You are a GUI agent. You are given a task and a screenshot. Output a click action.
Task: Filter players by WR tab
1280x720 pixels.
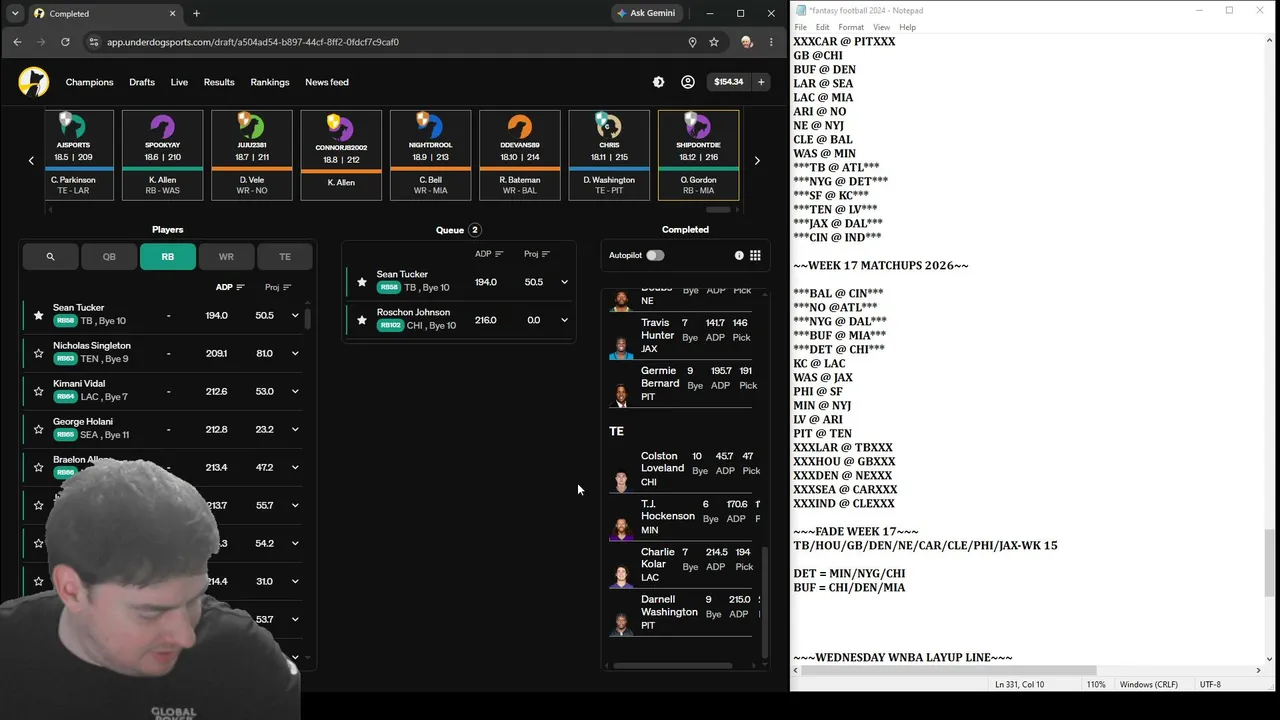click(226, 257)
